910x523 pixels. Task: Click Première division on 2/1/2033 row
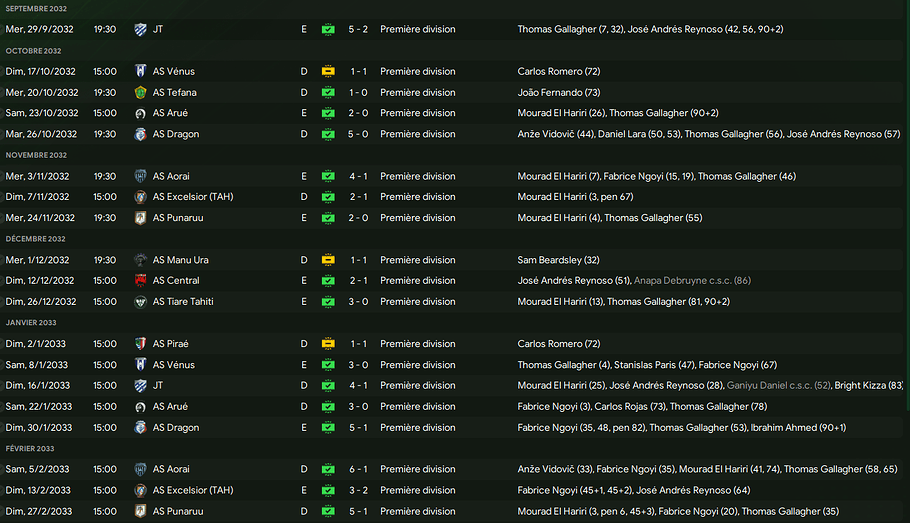coord(418,344)
